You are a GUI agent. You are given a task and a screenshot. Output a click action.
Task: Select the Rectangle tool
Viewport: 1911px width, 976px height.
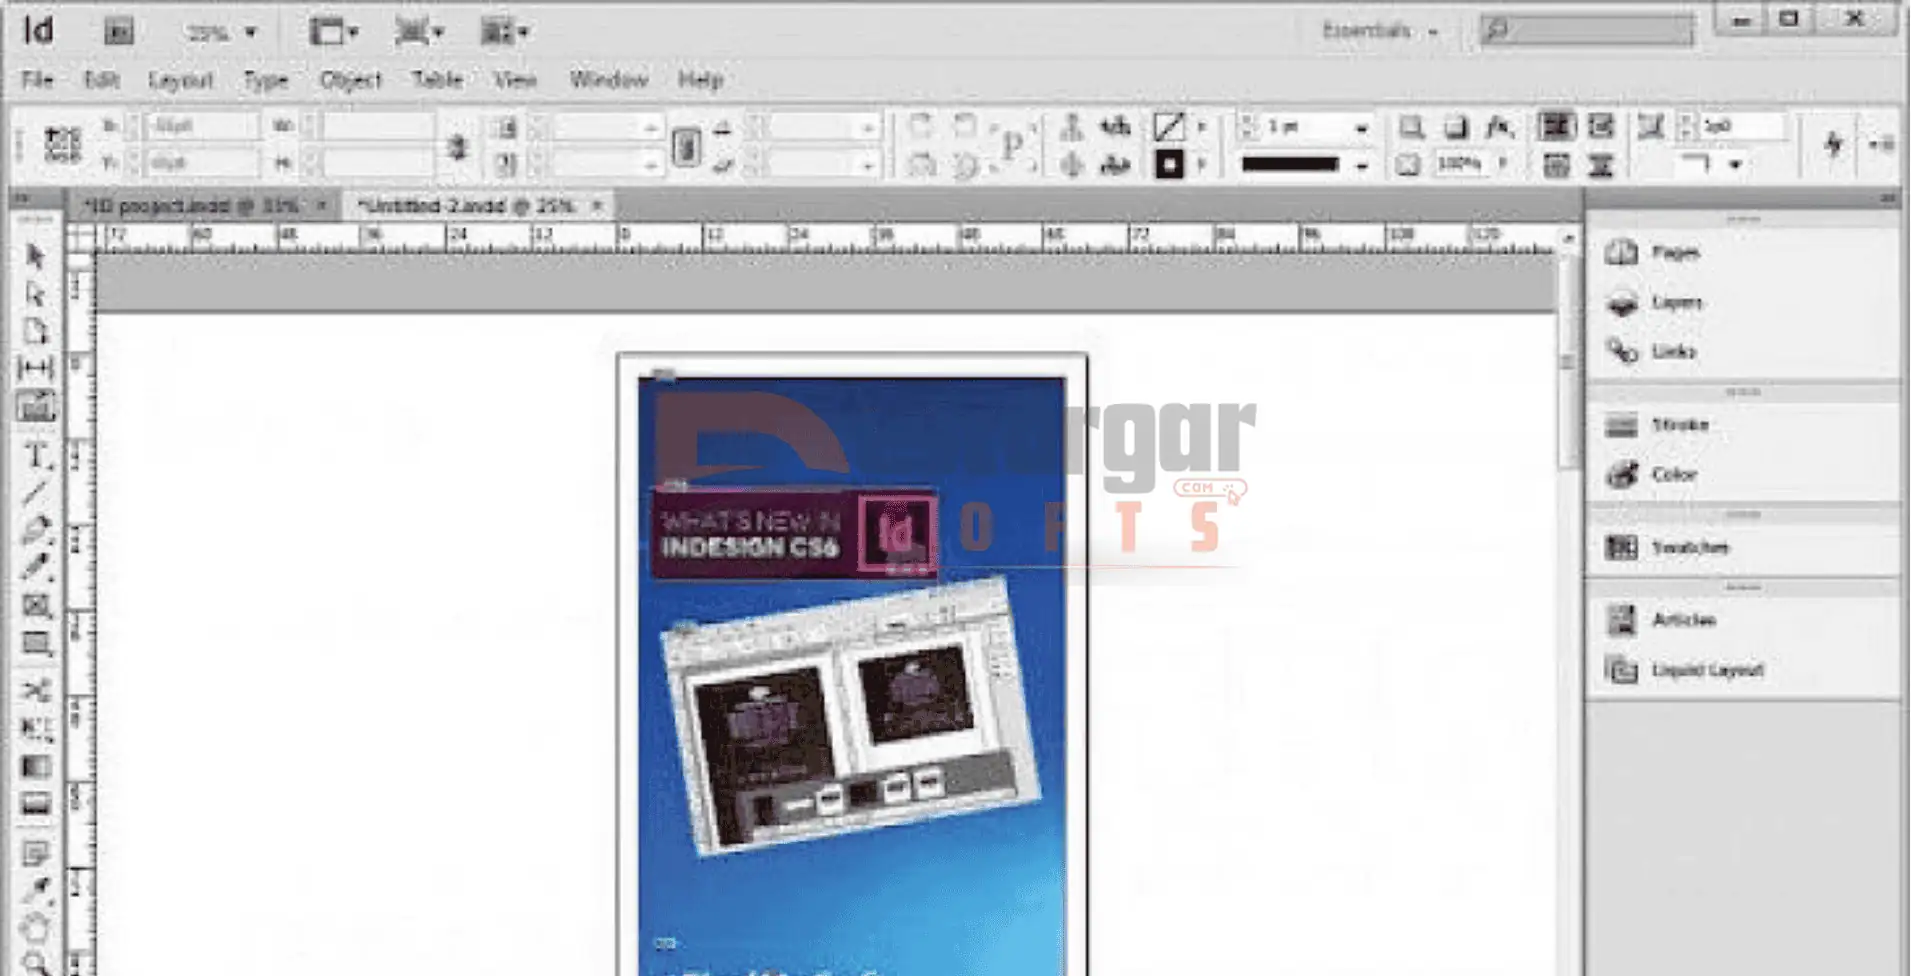[36, 644]
